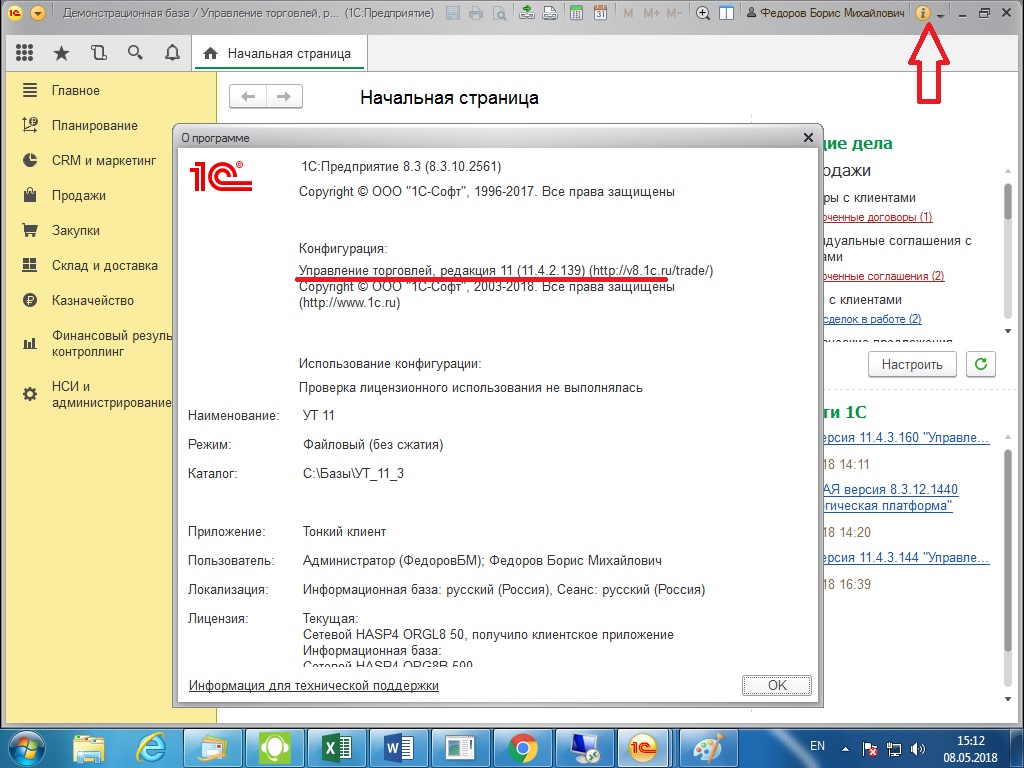
Task: Open link Версия 11.4.3.160 Управле…
Action: [x=906, y=438]
